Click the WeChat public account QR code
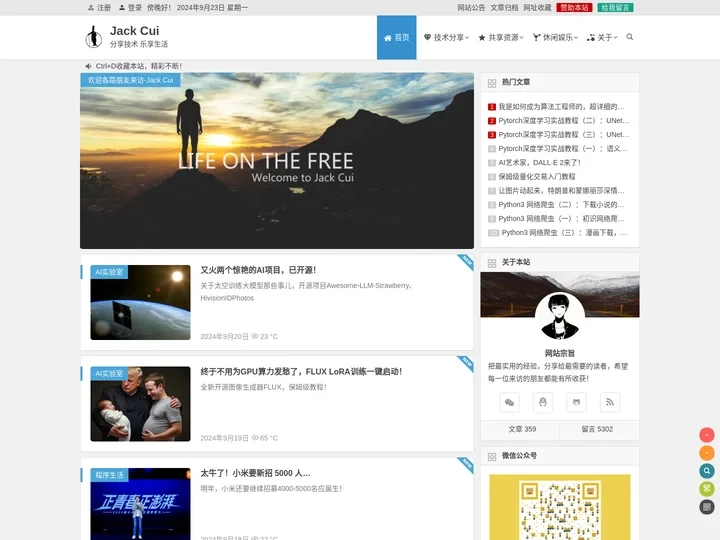The image size is (720, 540). pos(560,507)
